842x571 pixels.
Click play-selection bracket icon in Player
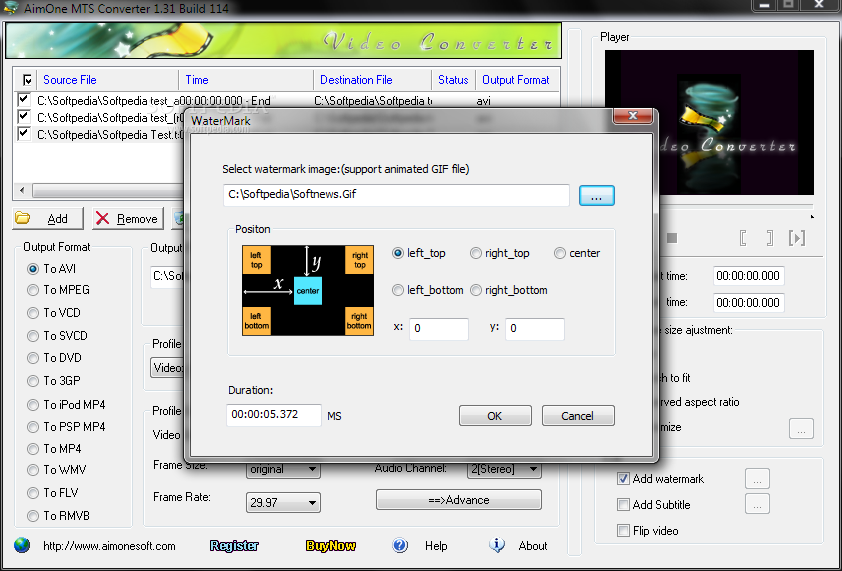[x=797, y=237]
